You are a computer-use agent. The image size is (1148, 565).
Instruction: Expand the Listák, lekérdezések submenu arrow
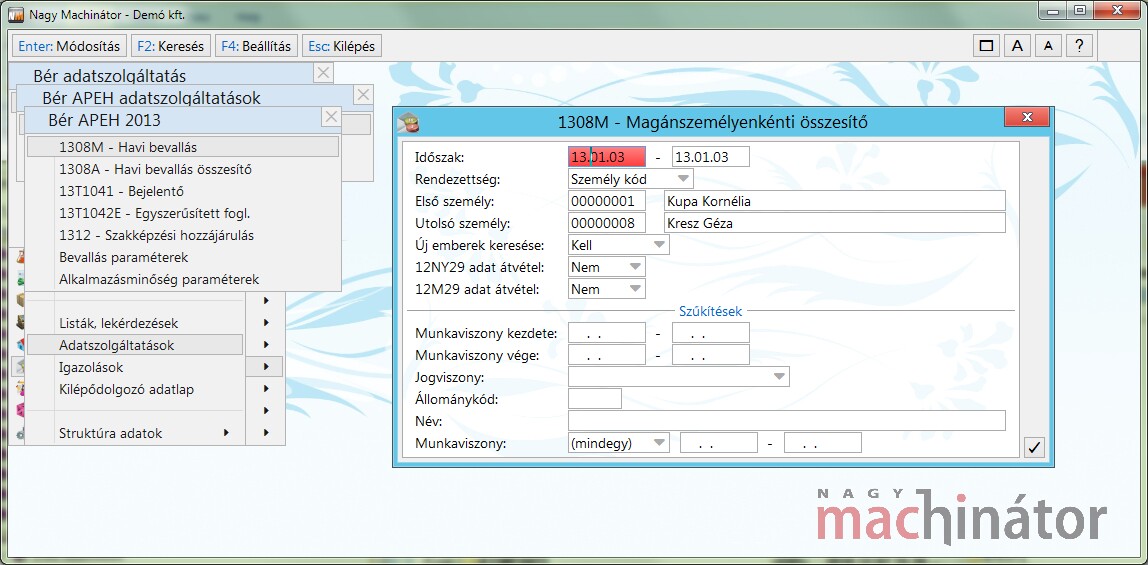(266, 322)
